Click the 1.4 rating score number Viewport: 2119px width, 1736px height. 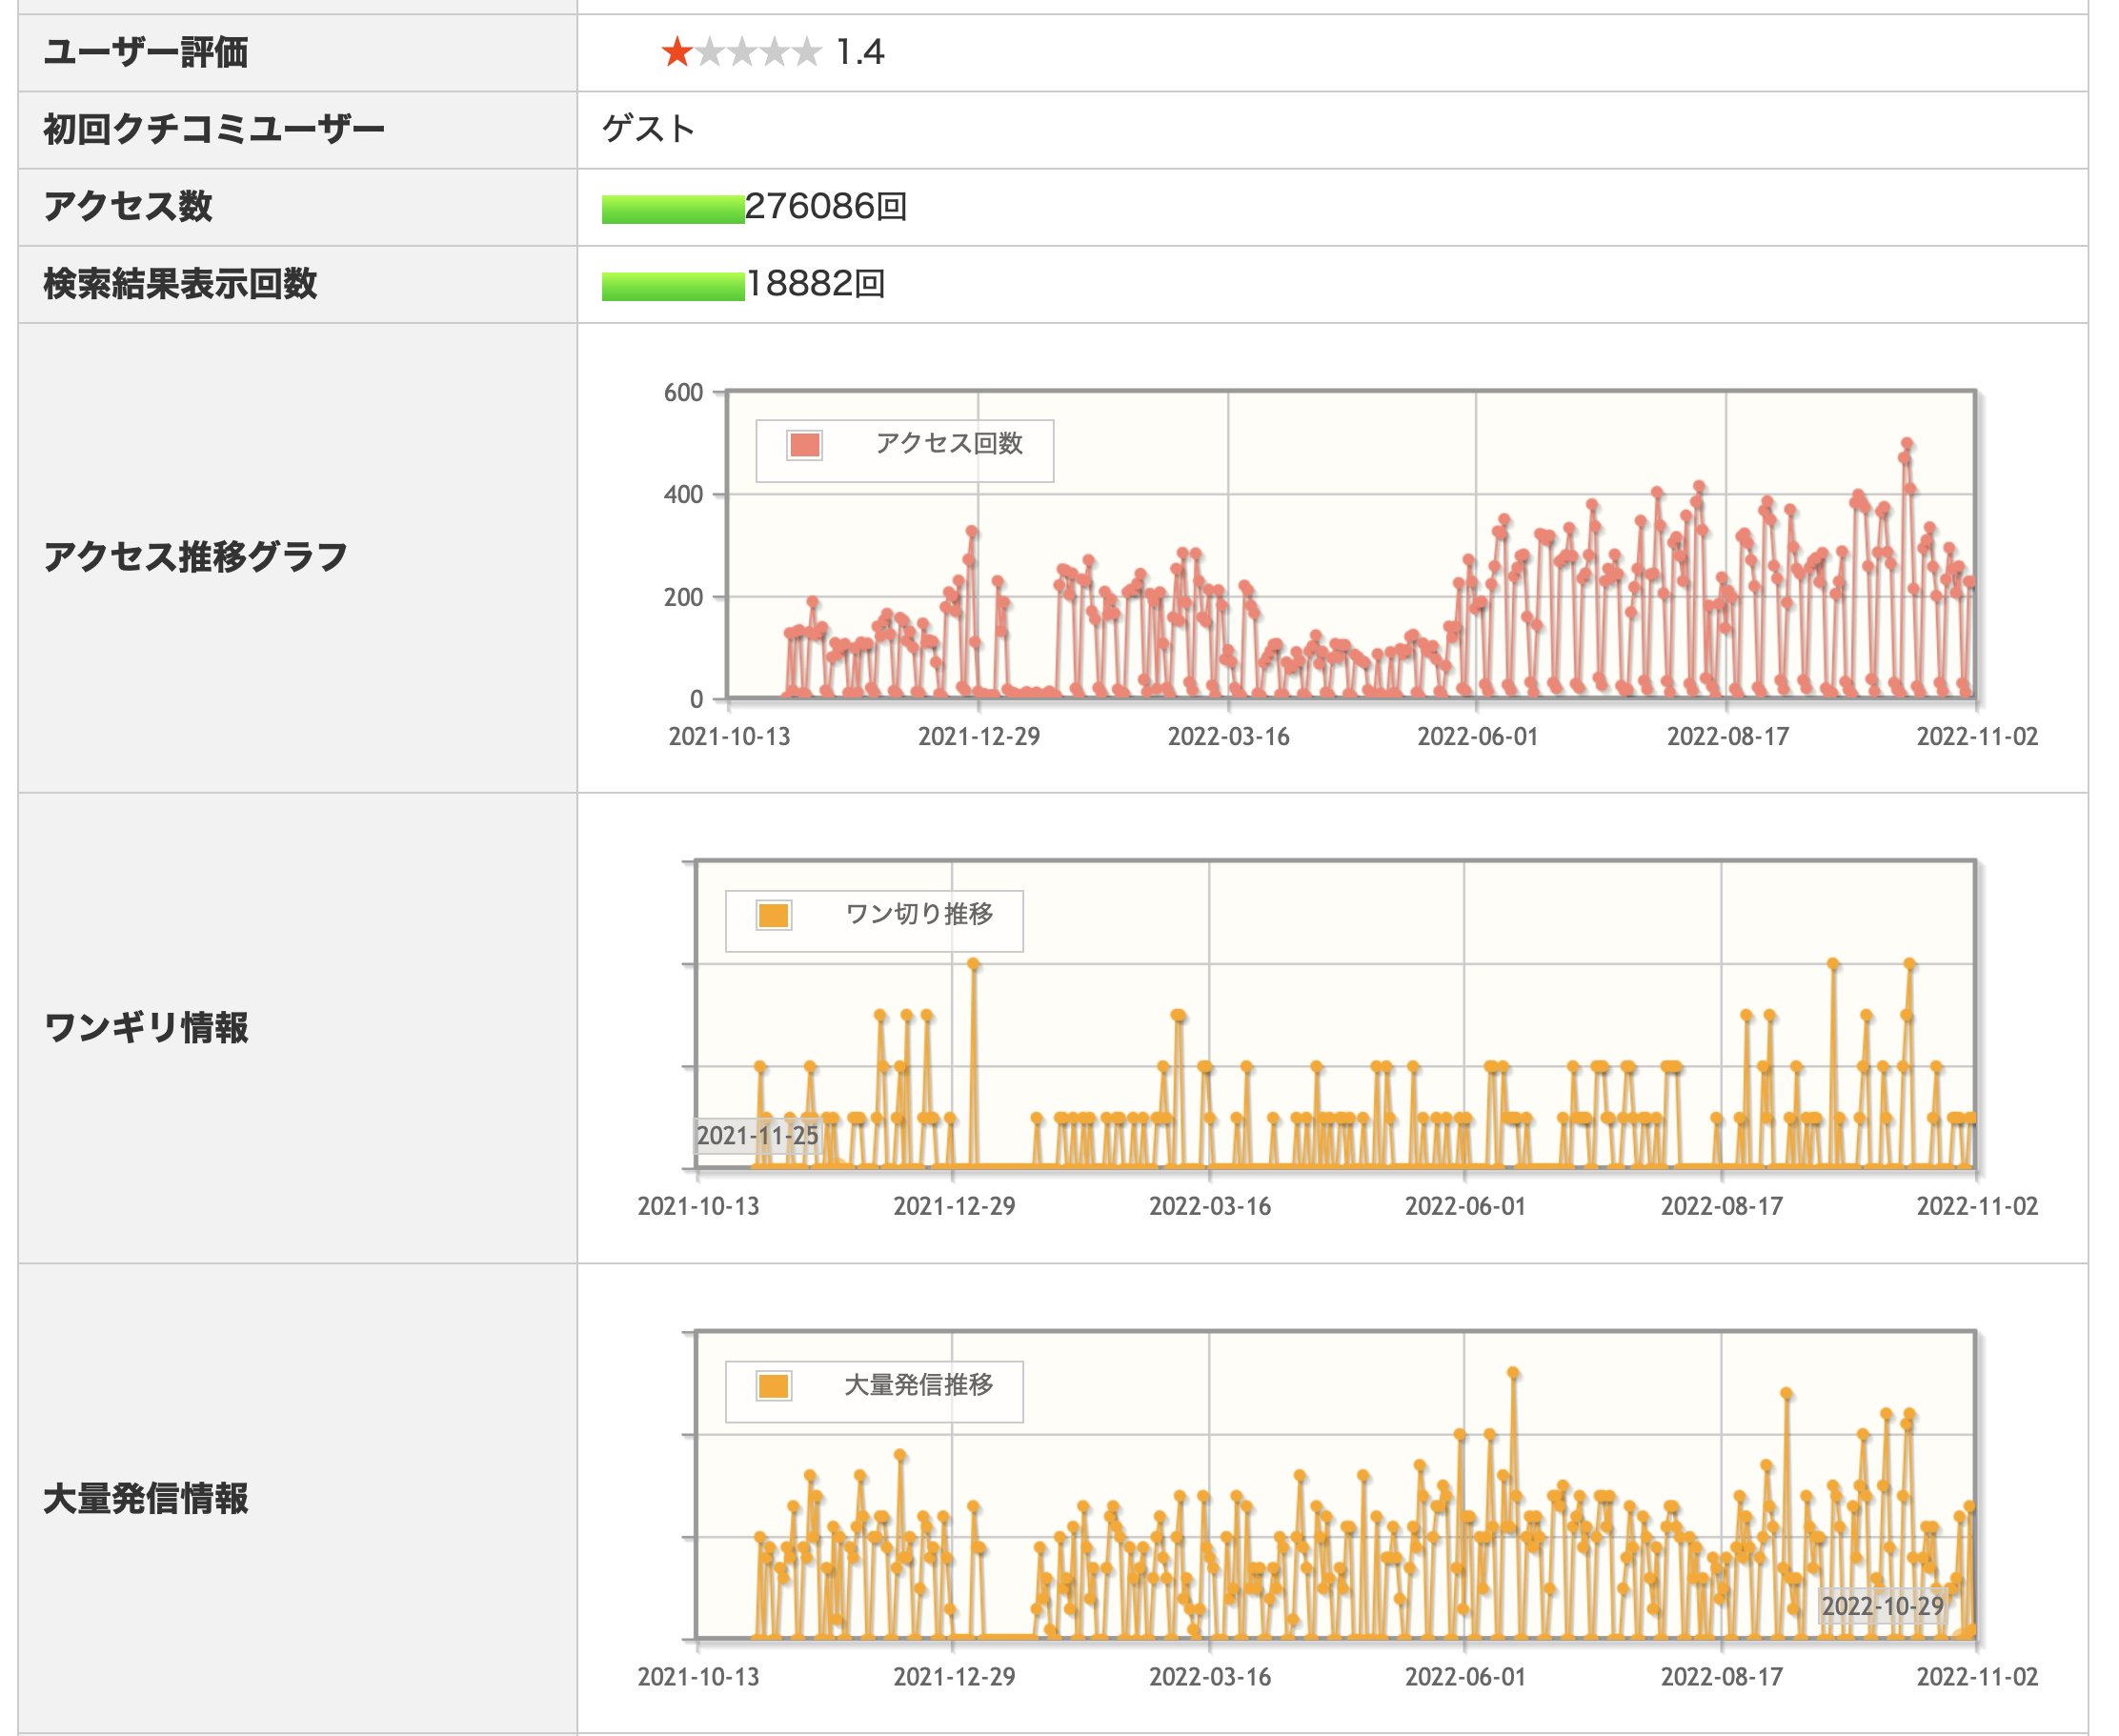click(x=860, y=52)
